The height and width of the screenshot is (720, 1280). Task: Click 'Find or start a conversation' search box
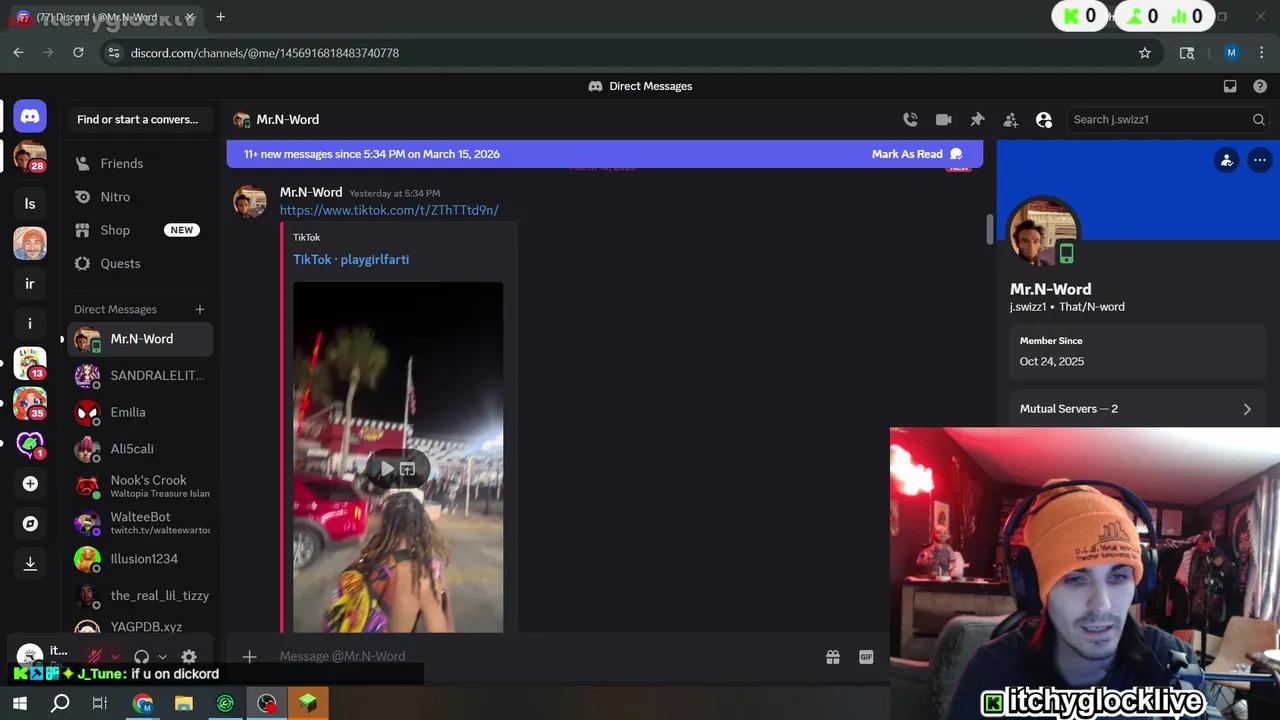coord(140,119)
